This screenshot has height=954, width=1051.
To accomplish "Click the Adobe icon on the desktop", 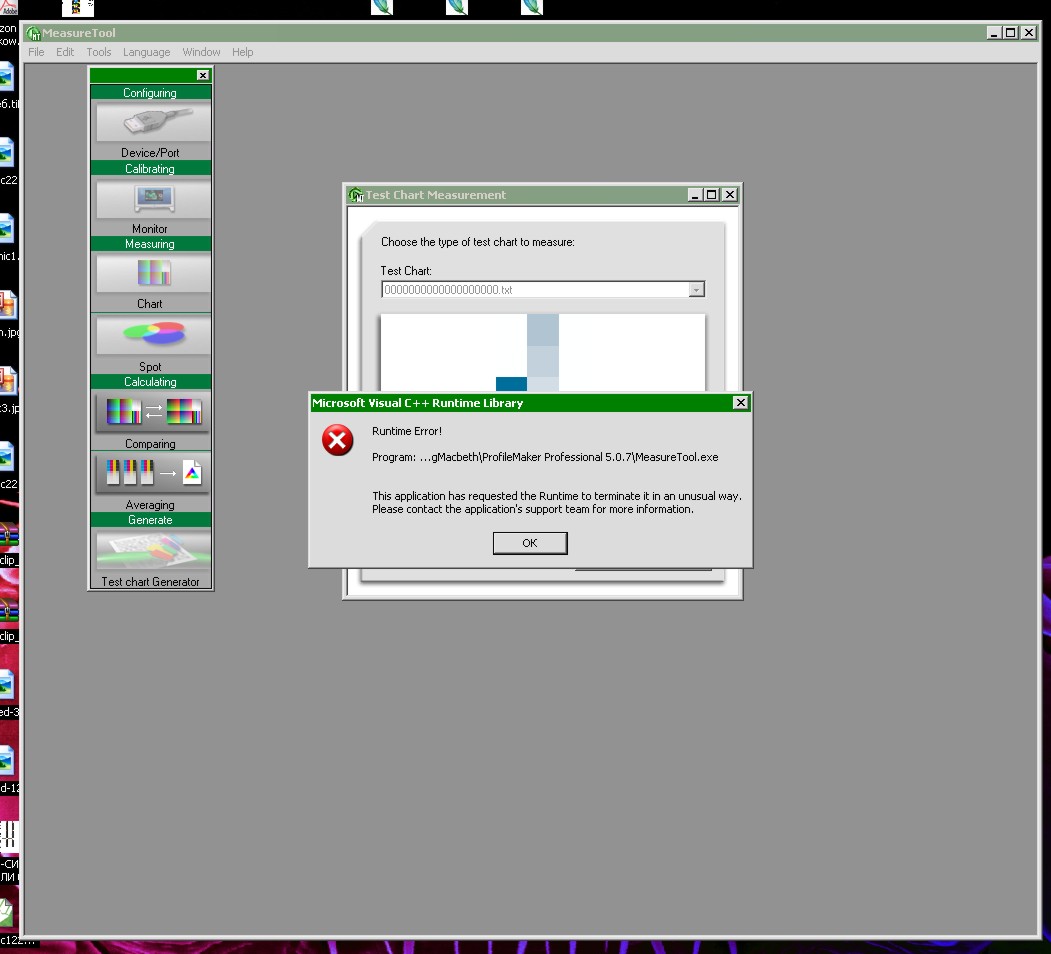I will (x=9, y=8).
